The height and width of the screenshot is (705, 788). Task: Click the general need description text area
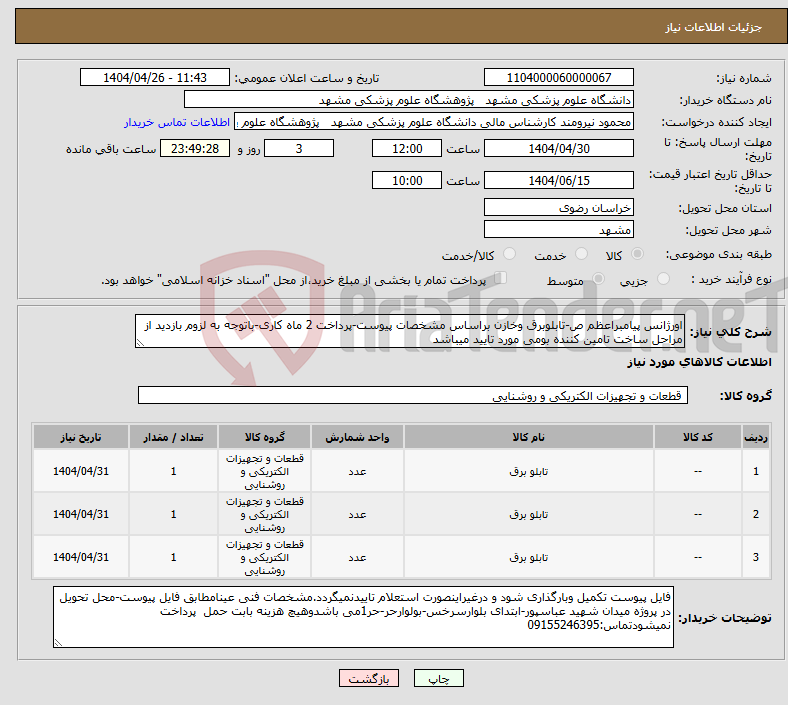coord(410,332)
